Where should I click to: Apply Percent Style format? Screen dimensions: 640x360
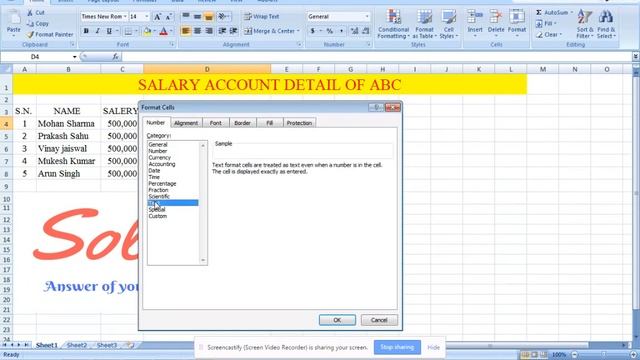click(329, 31)
